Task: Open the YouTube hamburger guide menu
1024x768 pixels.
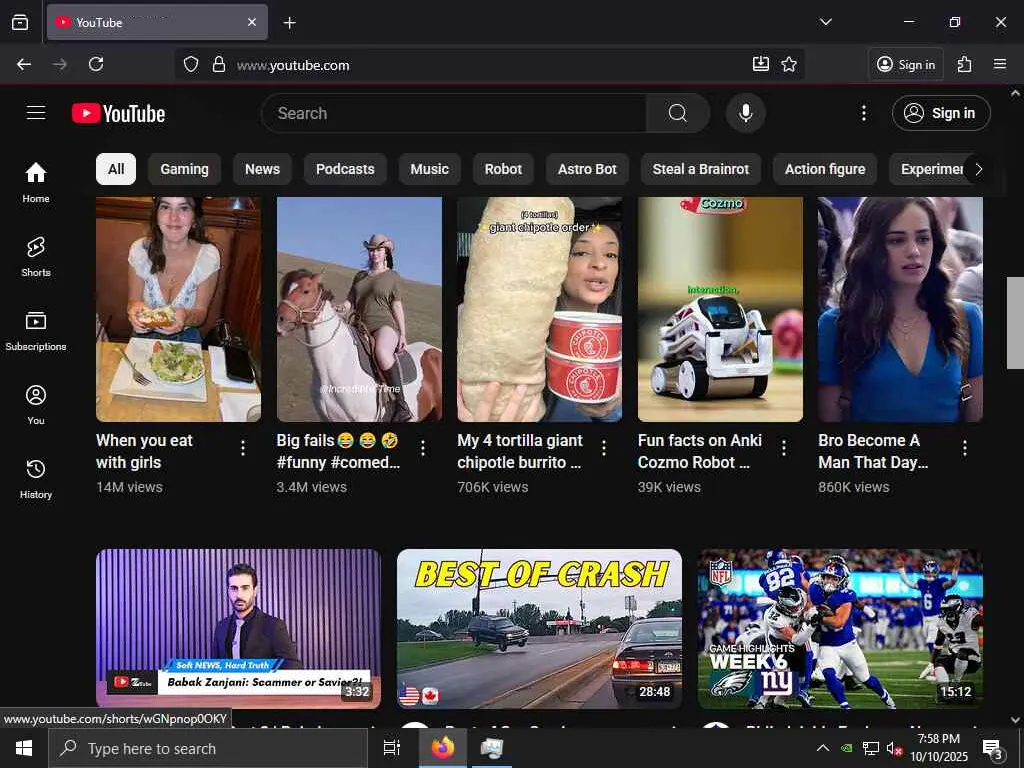Action: click(36, 113)
